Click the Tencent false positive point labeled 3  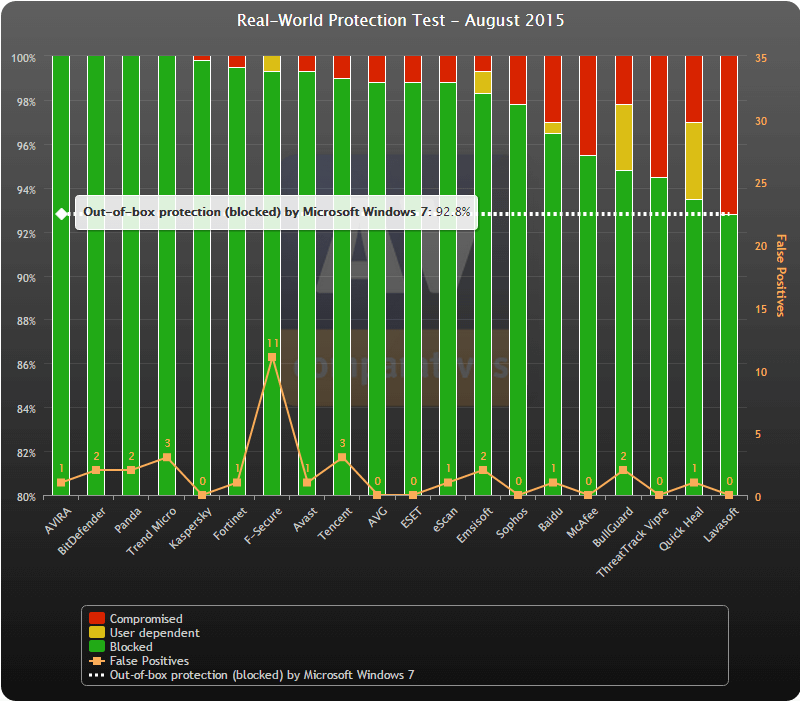pos(342,457)
